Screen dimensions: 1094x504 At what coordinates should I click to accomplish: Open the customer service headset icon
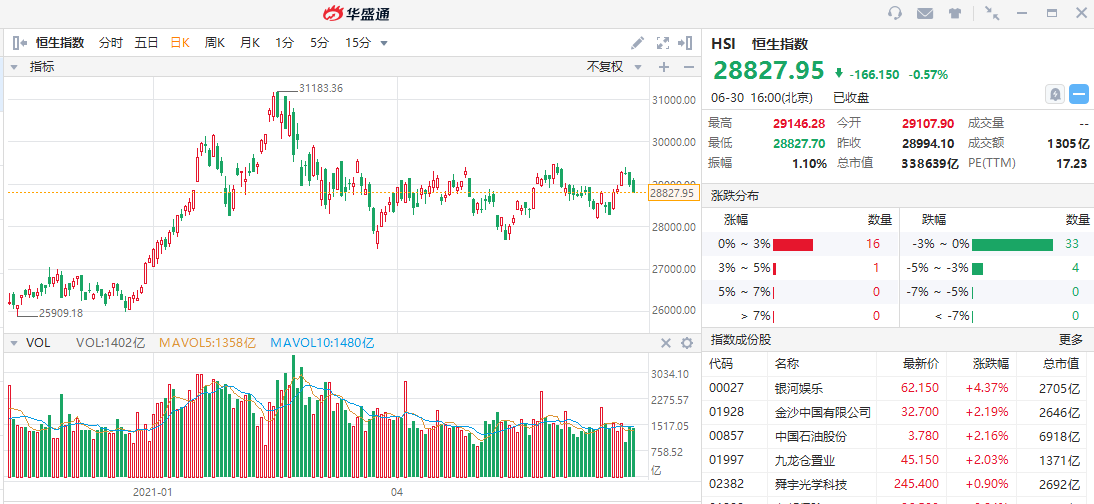coord(895,13)
